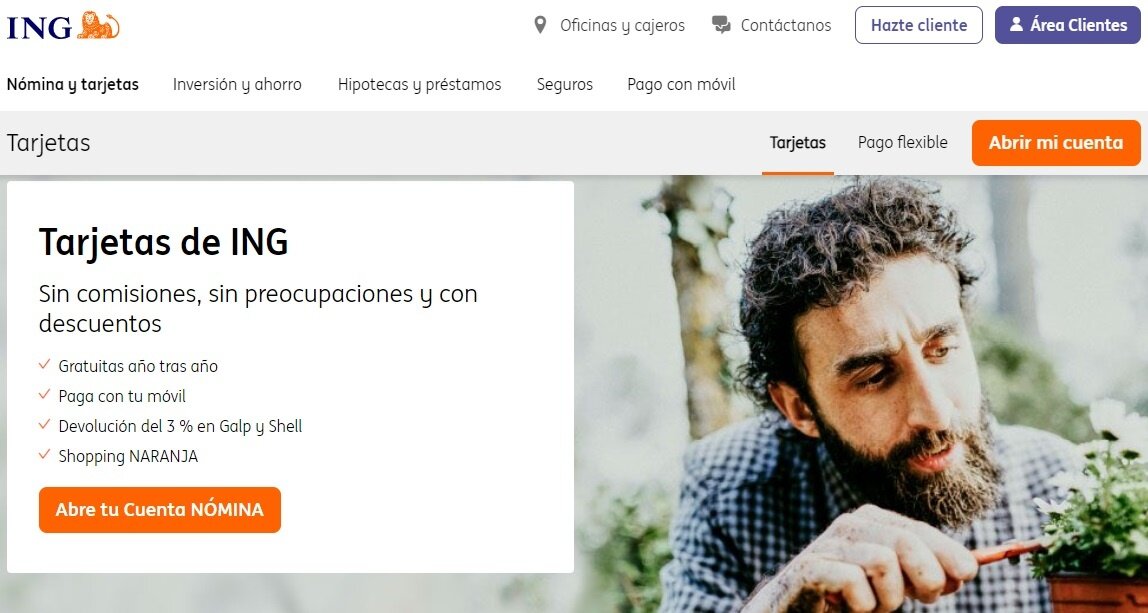This screenshot has height=613, width=1148.
Task: Click Abre tu Cuenta NÓMINA button
Action: (160, 510)
